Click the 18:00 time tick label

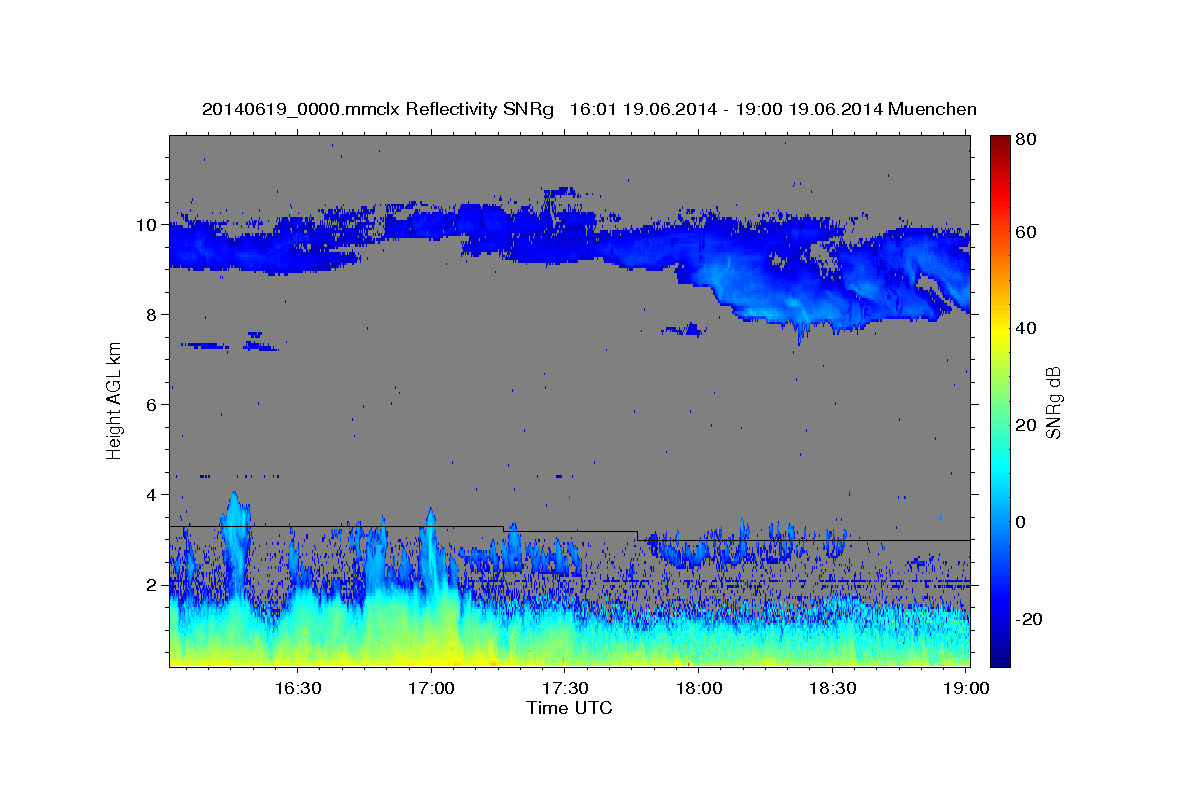pos(698,688)
